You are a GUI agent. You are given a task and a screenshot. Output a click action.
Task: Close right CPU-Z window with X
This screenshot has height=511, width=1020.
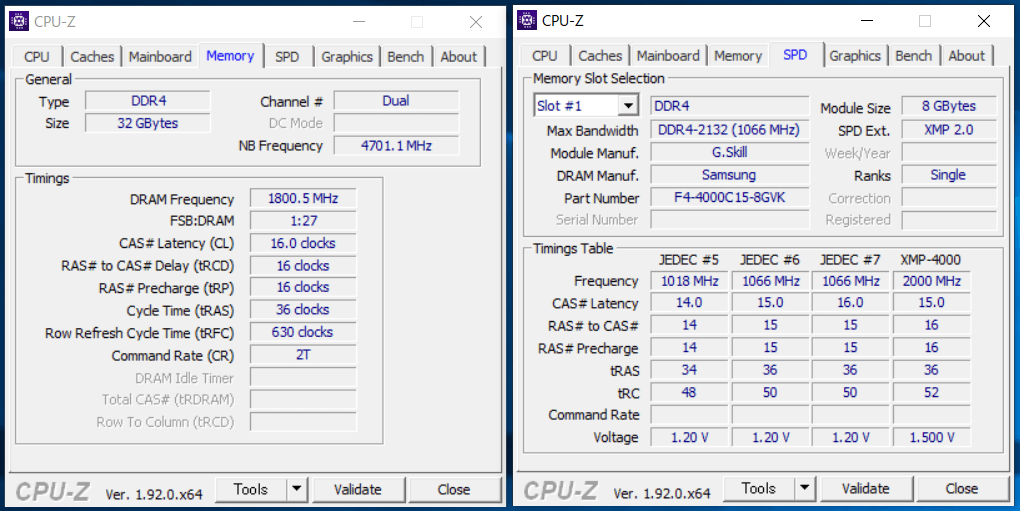pos(984,21)
